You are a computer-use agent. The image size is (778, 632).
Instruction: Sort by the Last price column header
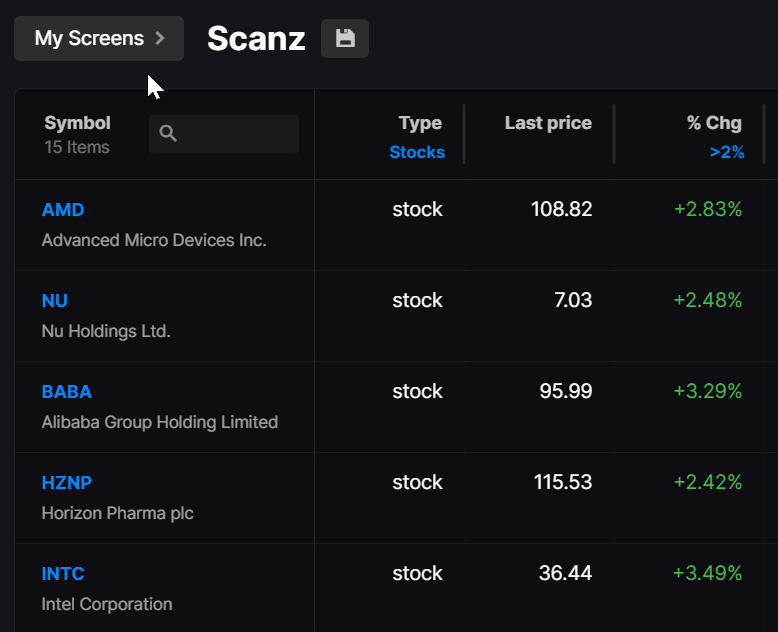(548, 123)
